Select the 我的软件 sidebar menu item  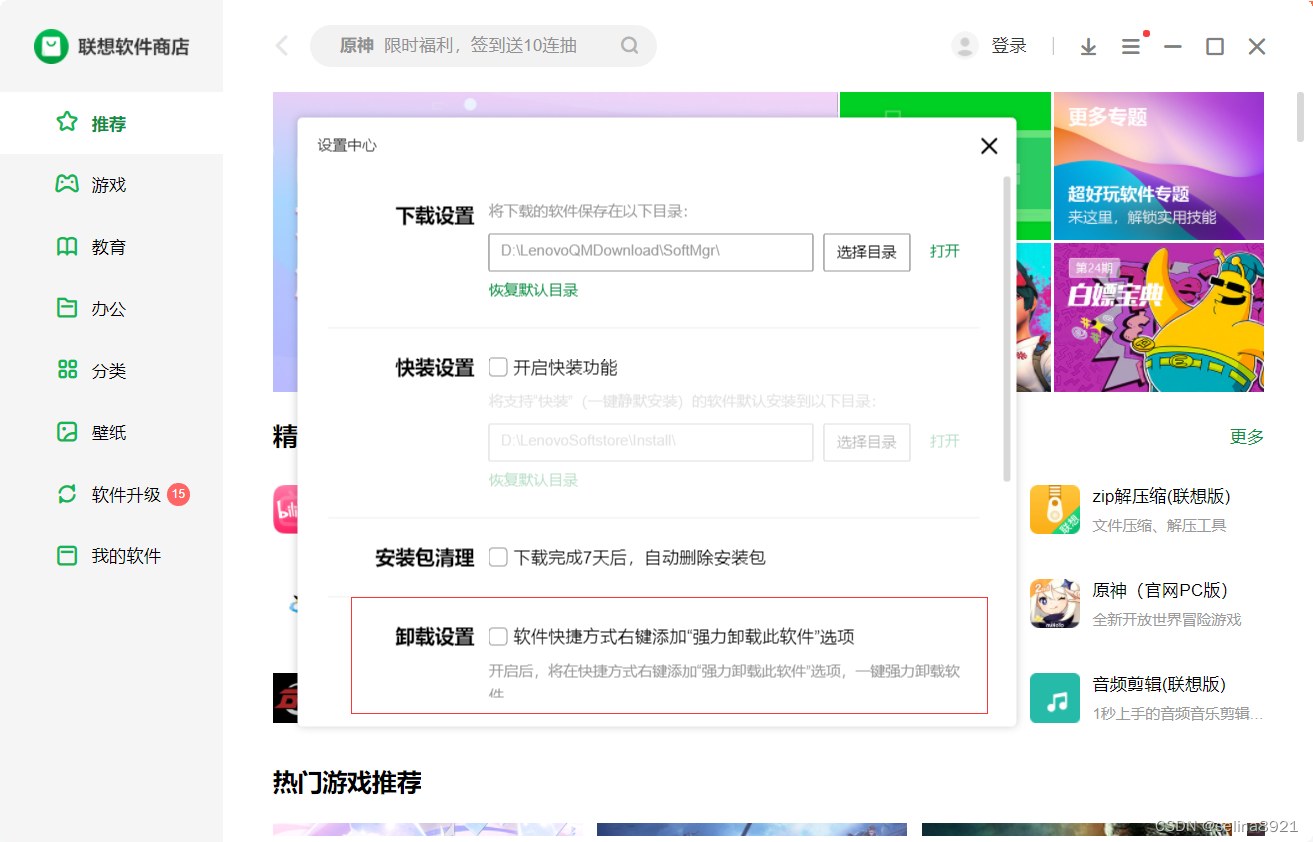[111, 555]
